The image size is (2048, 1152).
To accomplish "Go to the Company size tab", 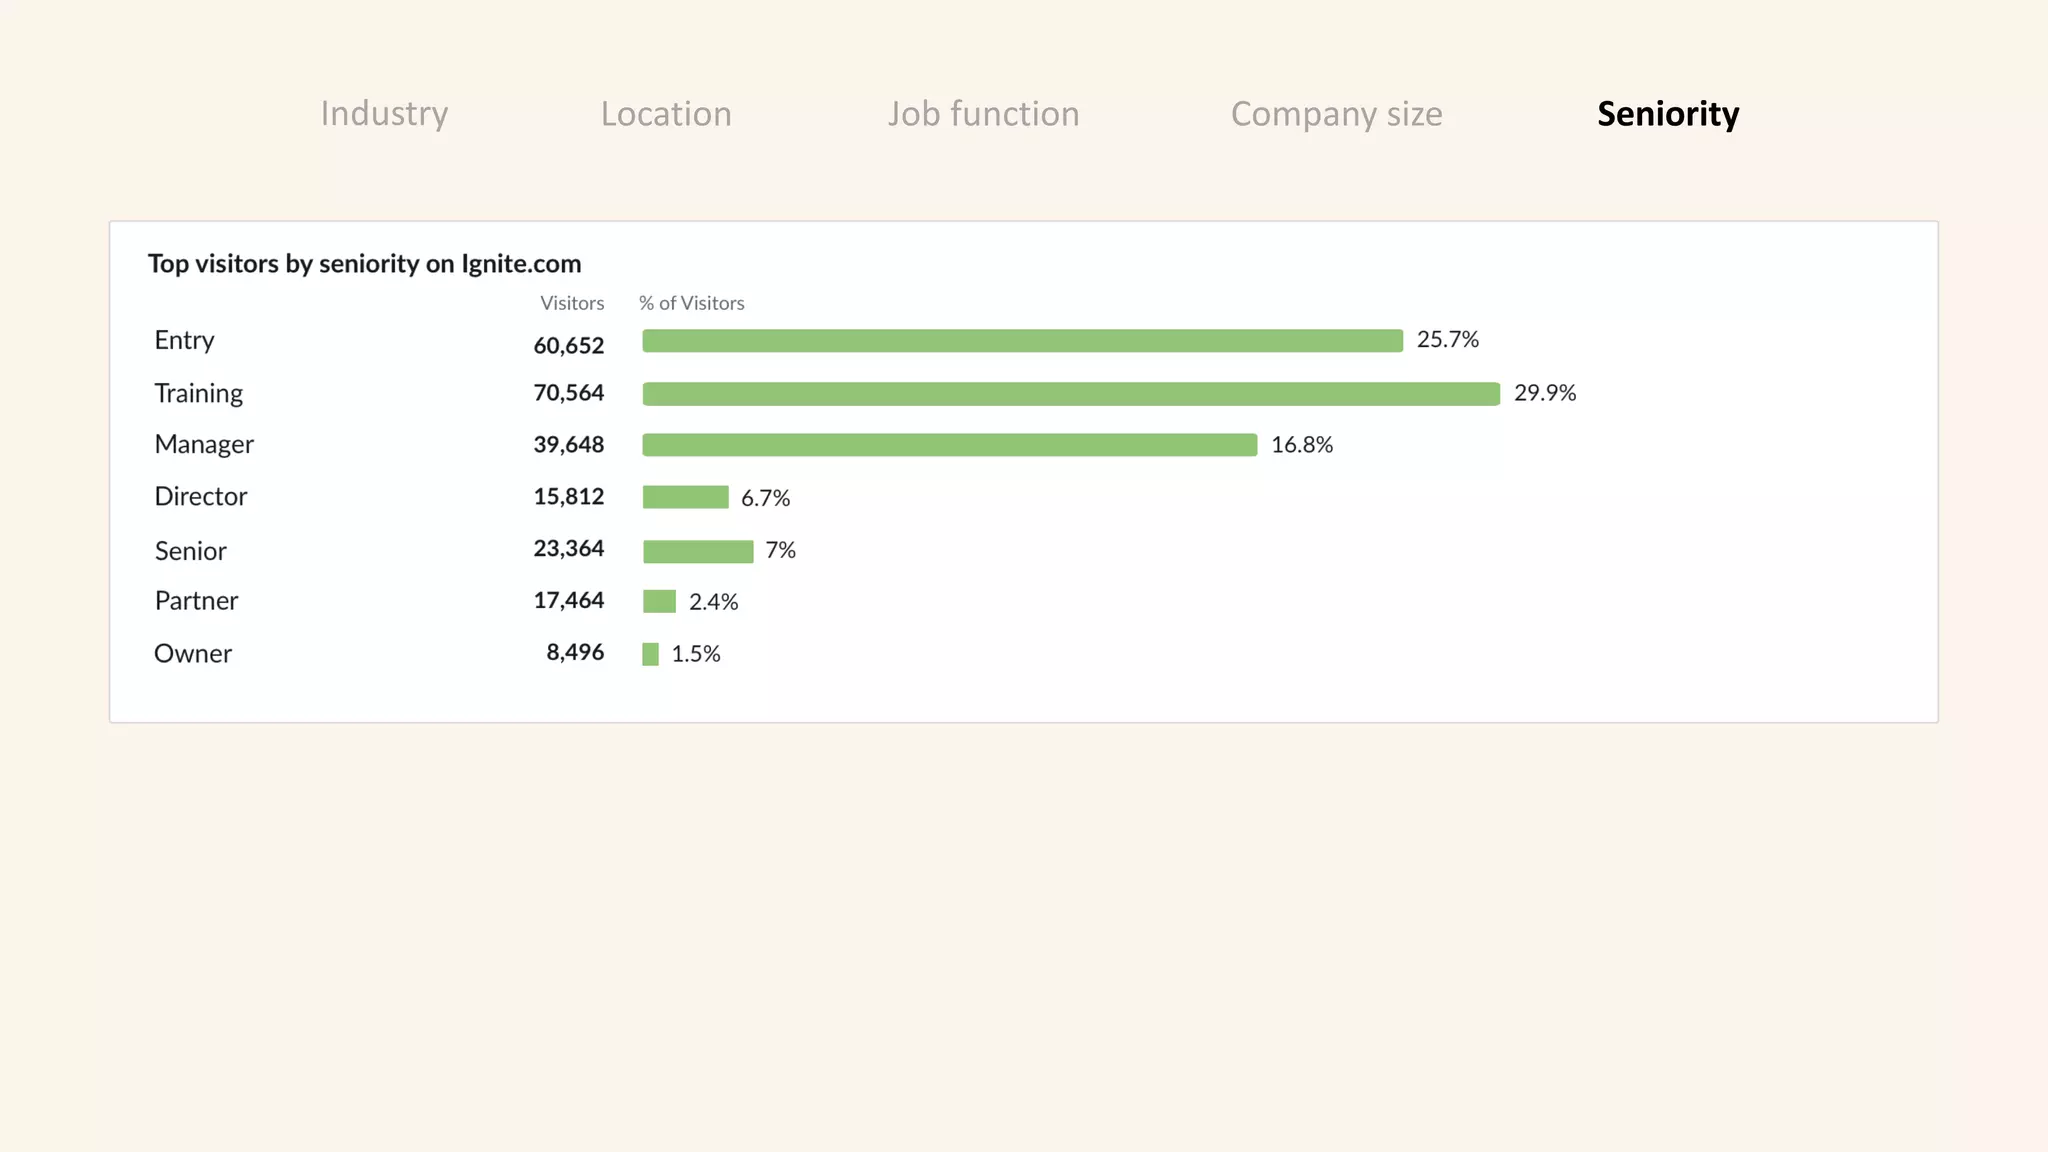I will click(1336, 114).
